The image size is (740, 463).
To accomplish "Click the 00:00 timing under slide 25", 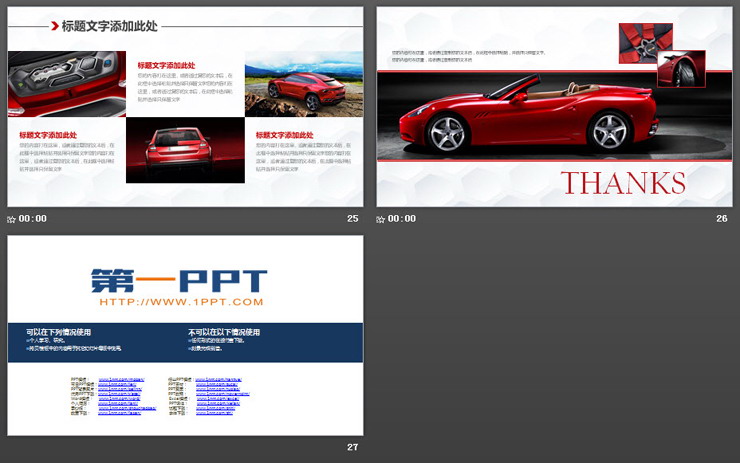I will 33,218.
